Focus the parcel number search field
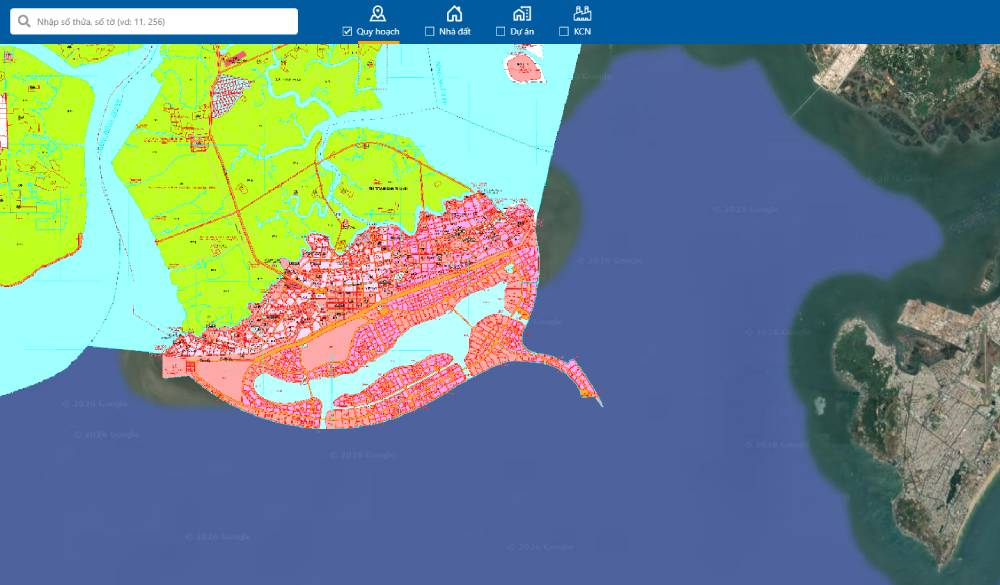The width and height of the screenshot is (1000, 585). [160, 21]
